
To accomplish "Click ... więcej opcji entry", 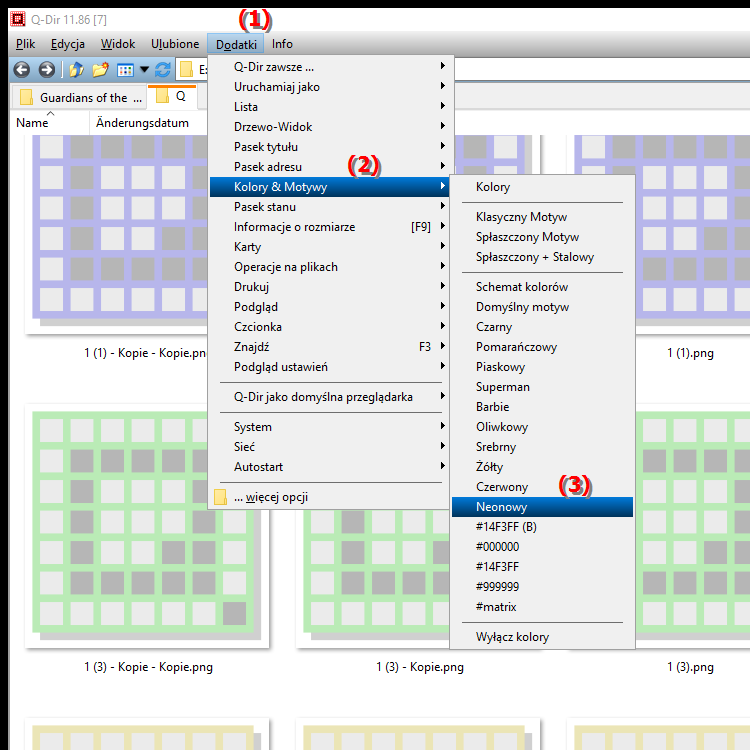I will (x=329, y=497).
